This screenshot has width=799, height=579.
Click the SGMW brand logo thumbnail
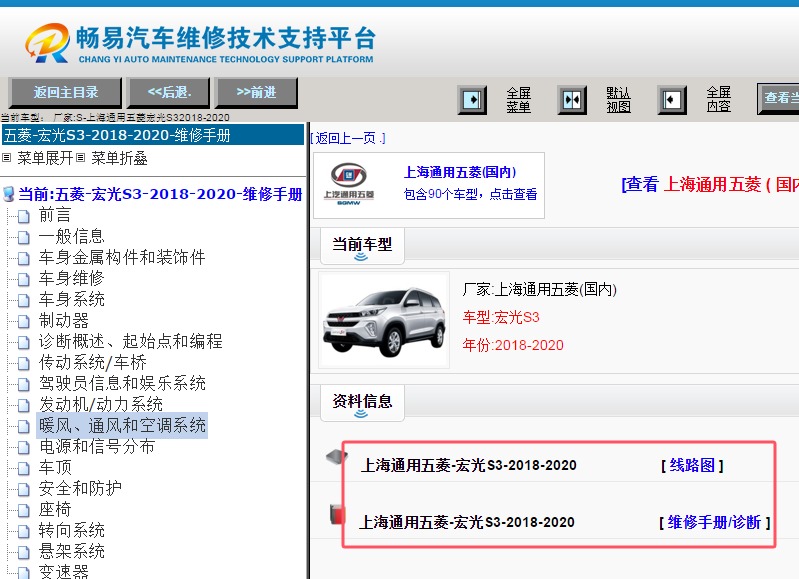coord(349,185)
